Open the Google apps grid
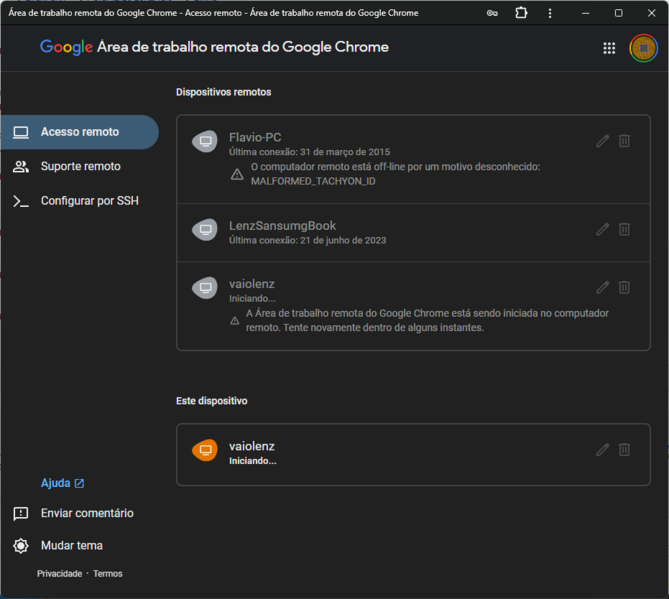This screenshot has height=599, width=669. click(x=609, y=48)
